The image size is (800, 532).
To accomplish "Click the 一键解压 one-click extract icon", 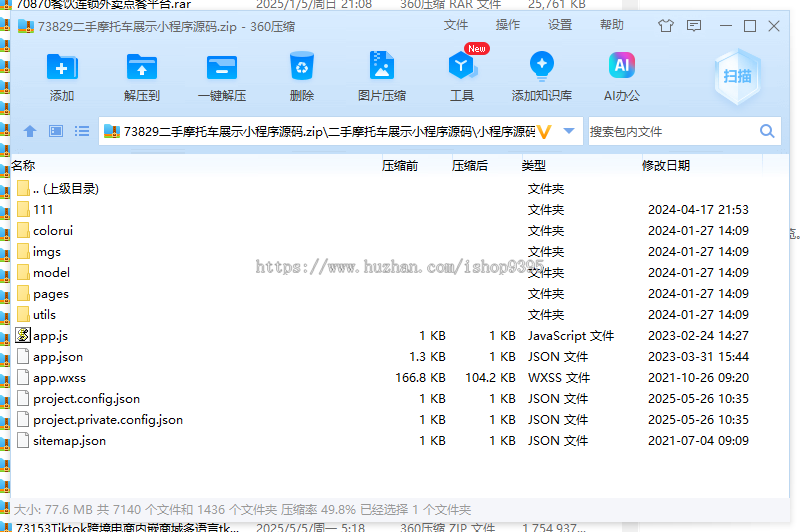I will click(222, 67).
